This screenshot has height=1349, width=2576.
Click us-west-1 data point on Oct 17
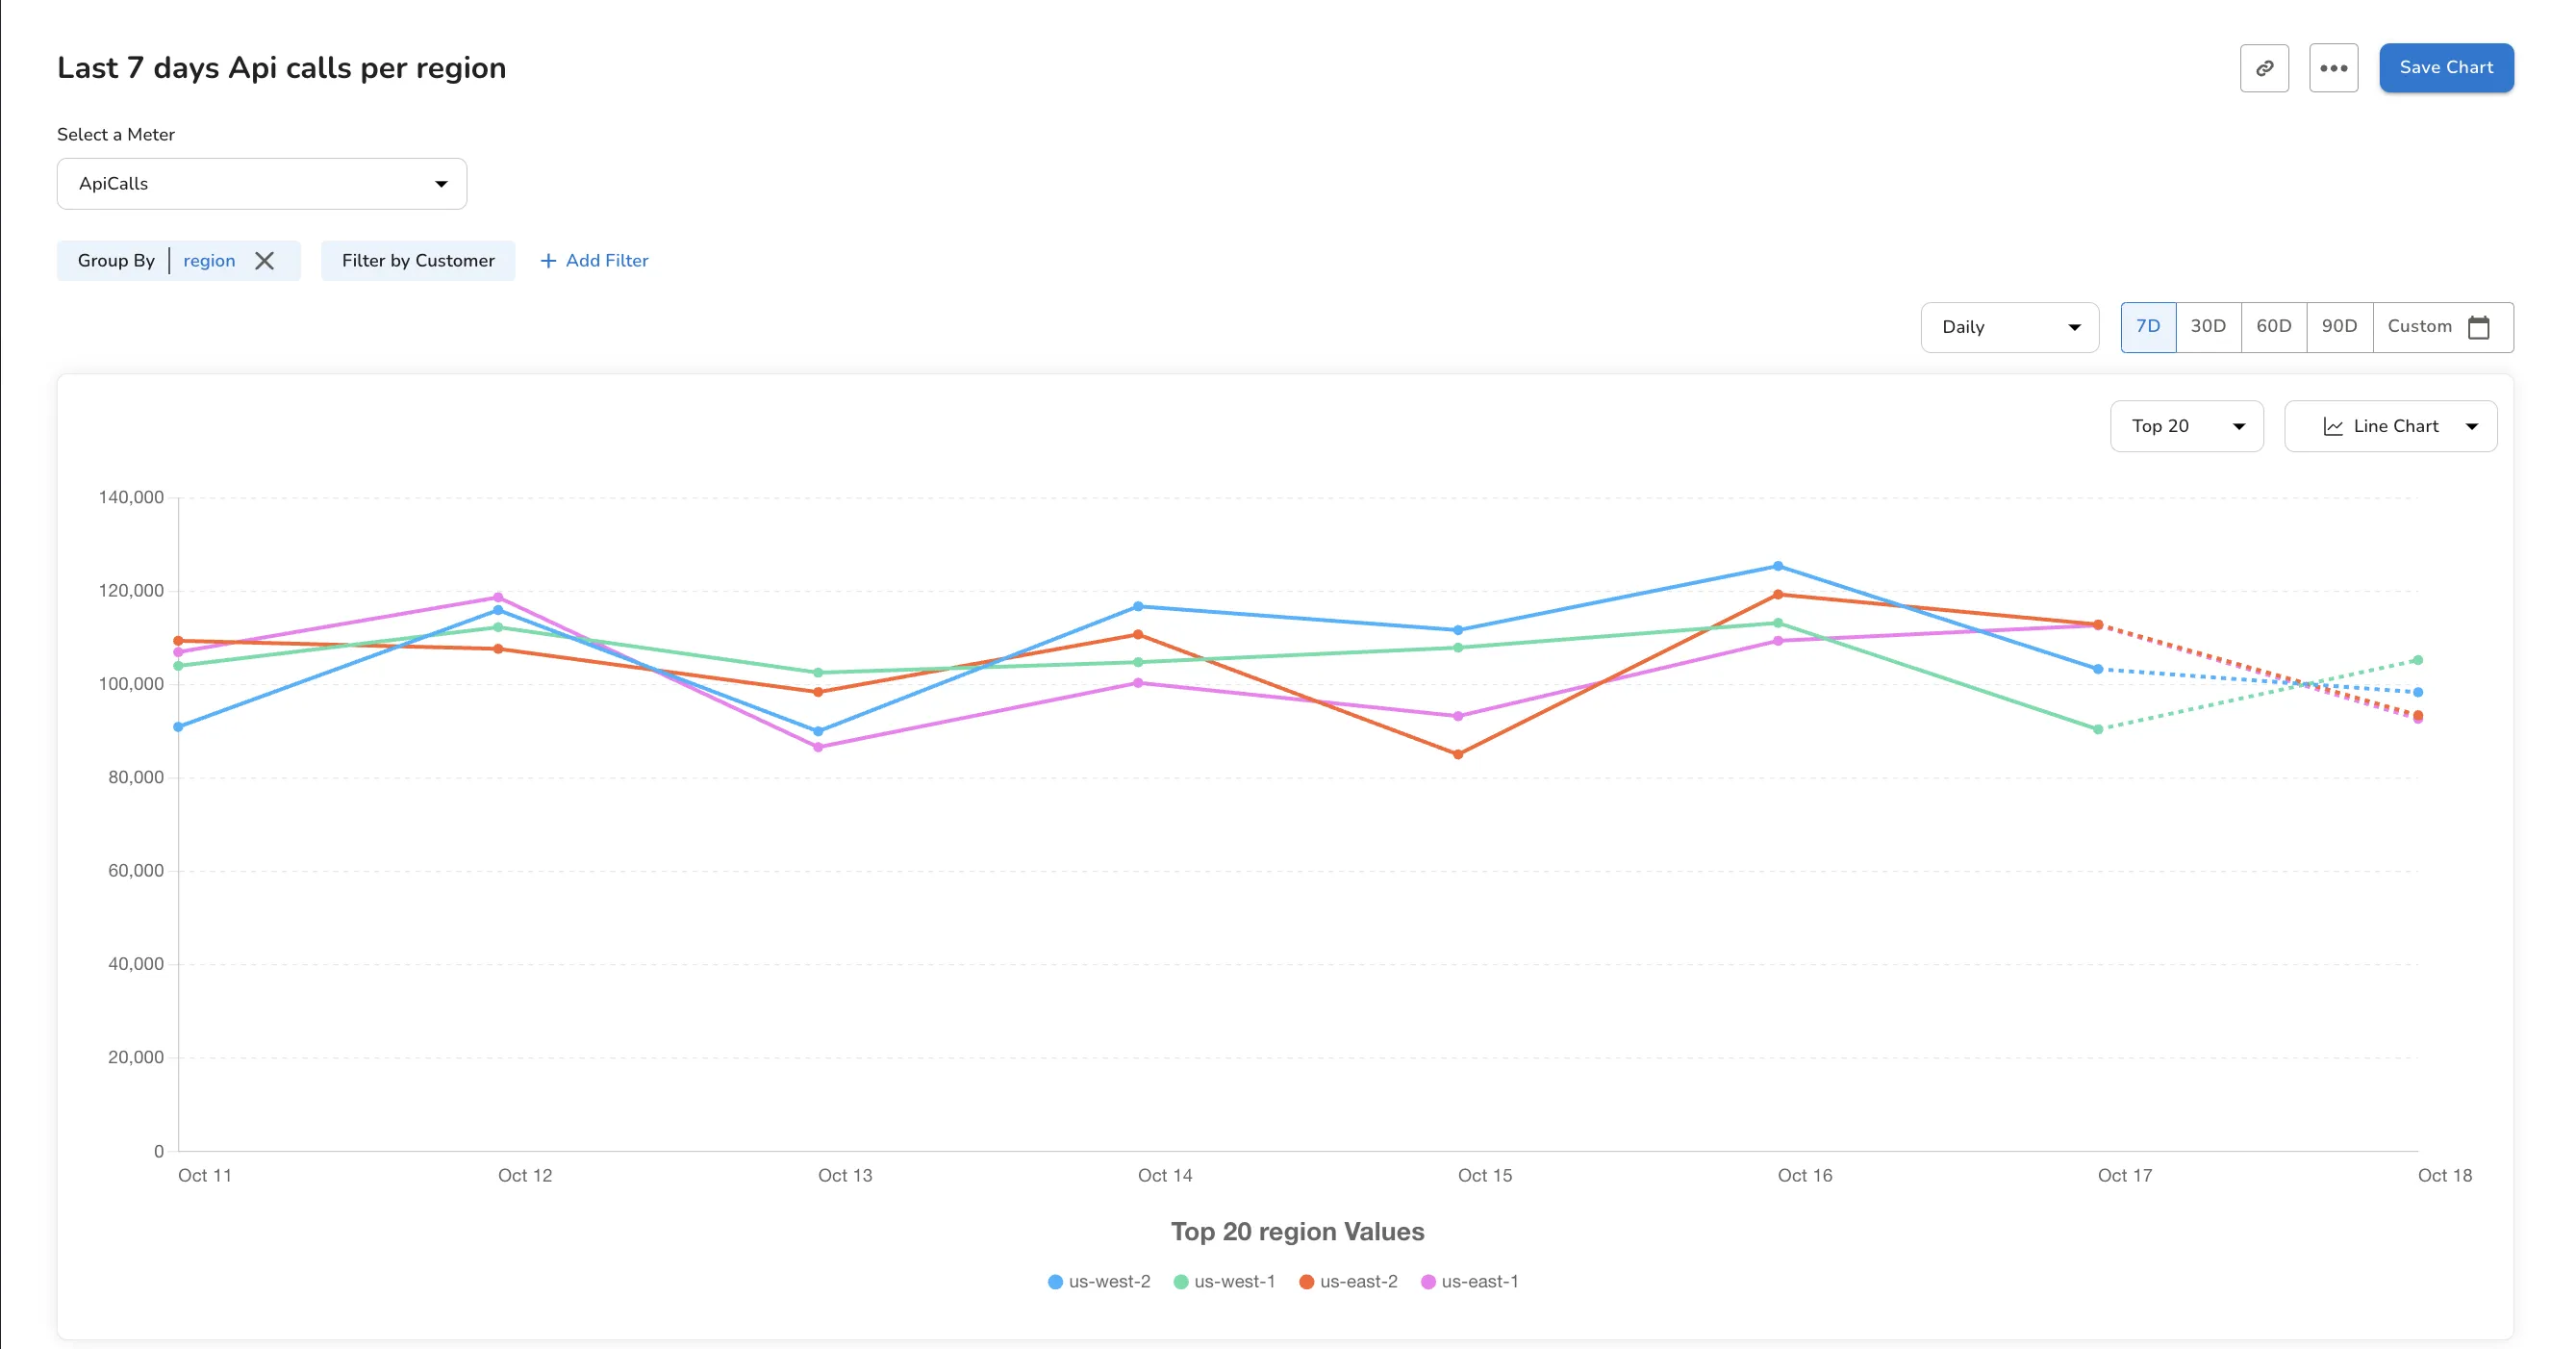pos(2097,729)
